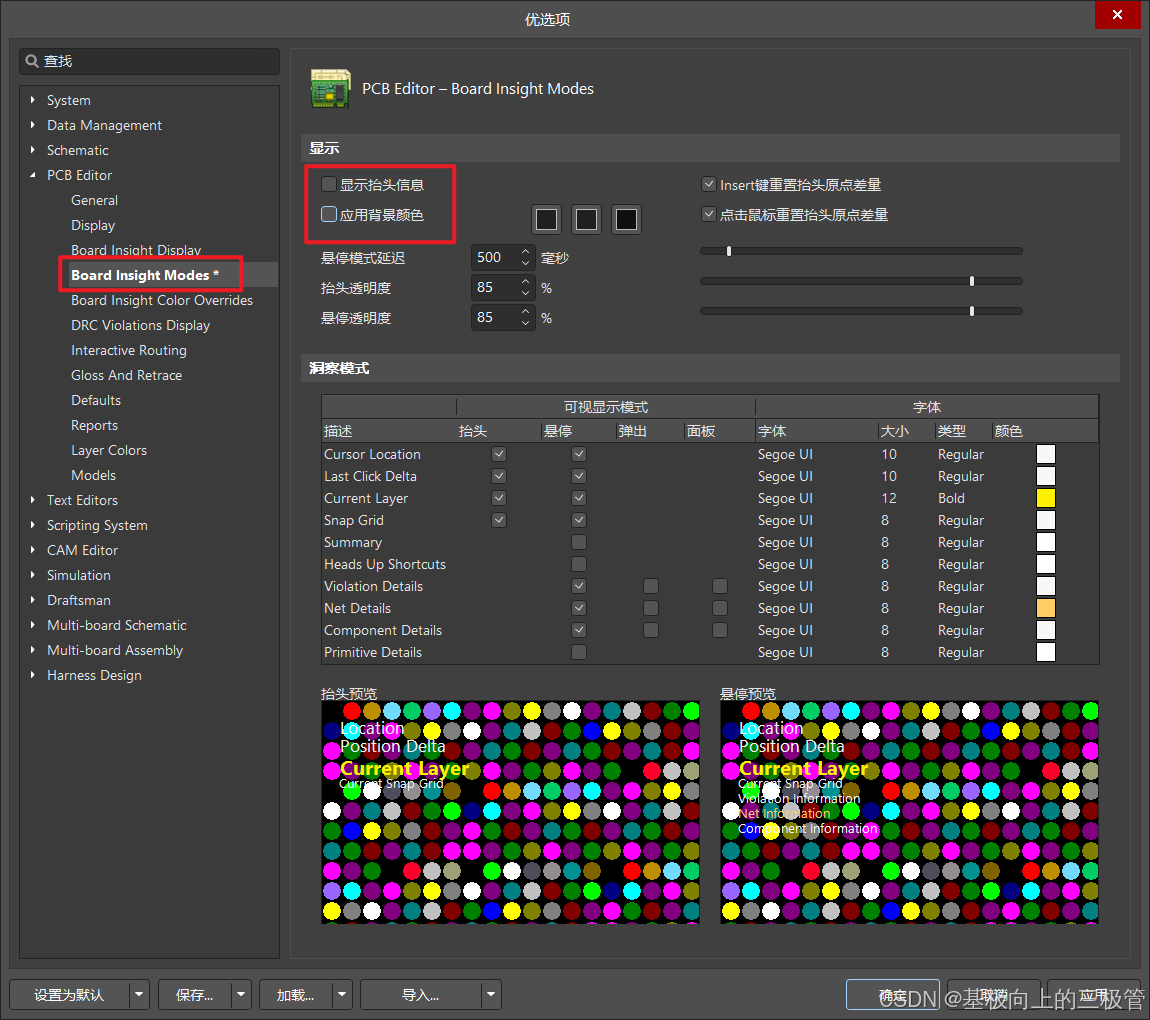Click the 抬头预览 preview image

click(510, 812)
